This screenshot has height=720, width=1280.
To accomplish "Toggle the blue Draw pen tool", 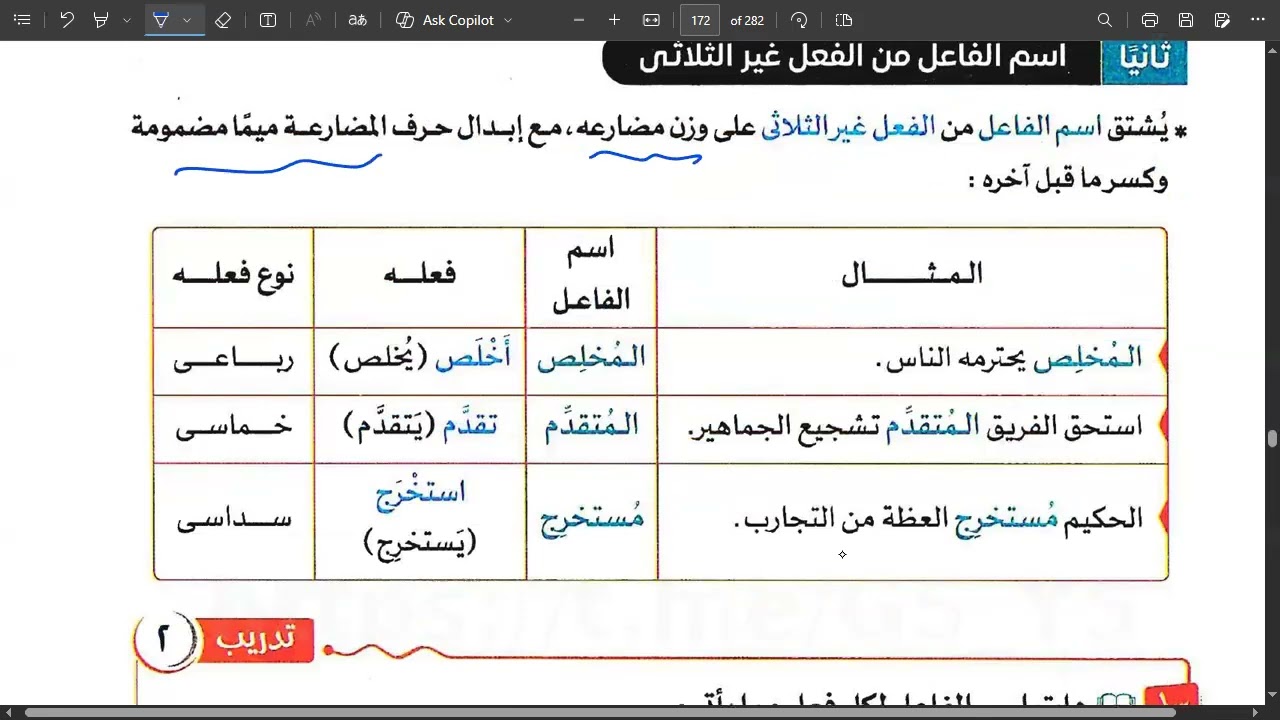I will (161, 20).
